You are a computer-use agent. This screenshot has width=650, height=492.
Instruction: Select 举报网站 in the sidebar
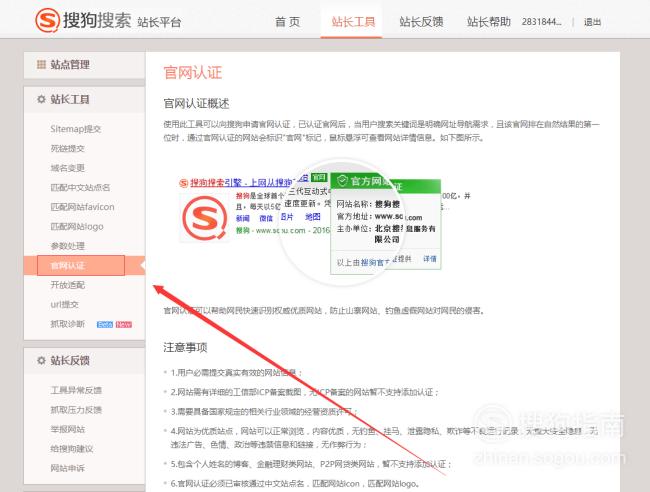[x=68, y=429]
